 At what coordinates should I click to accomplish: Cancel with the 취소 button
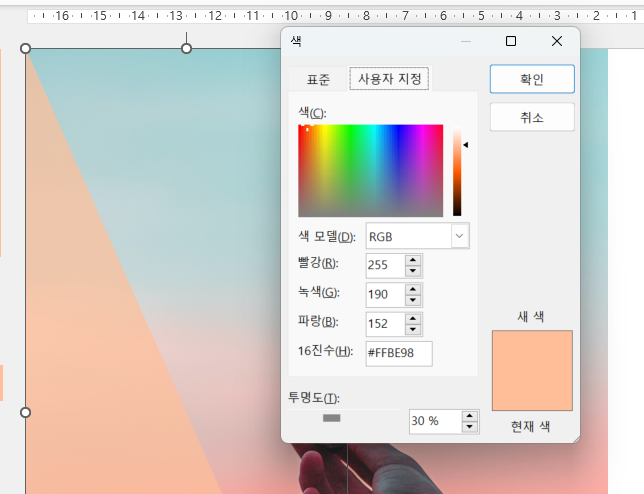[x=532, y=117]
